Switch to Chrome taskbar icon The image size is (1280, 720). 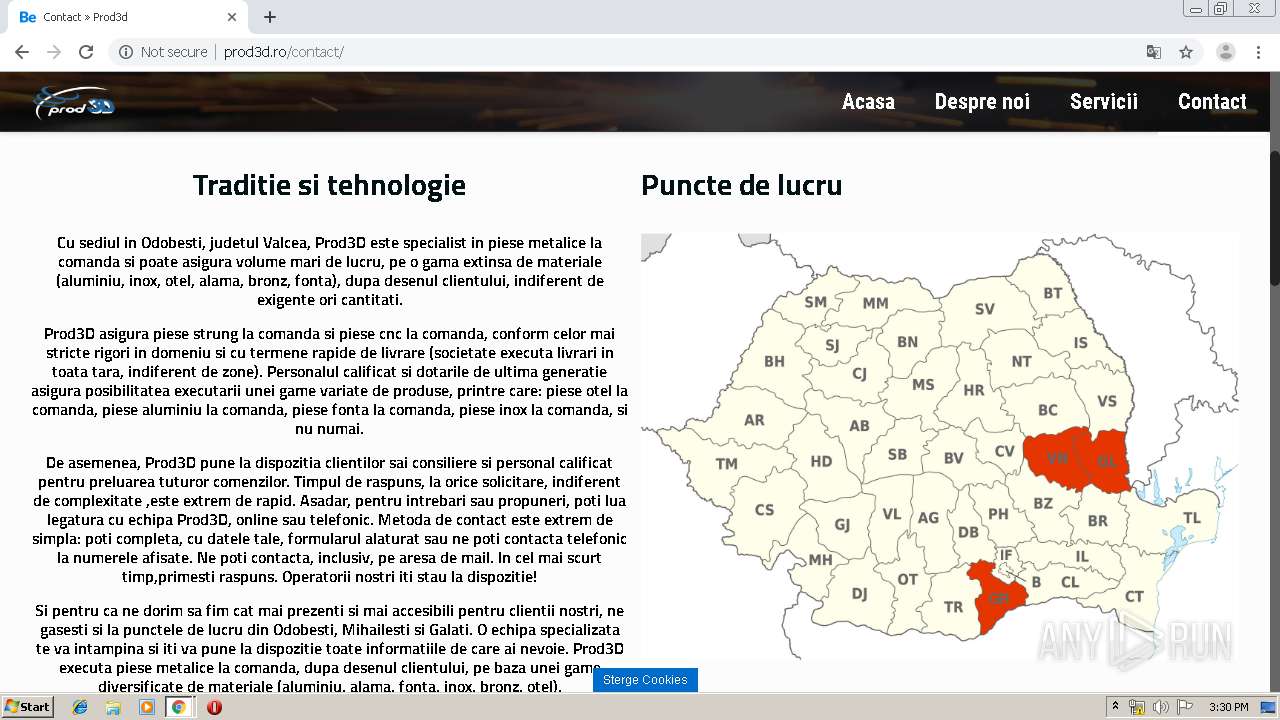[x=178, y=707]
